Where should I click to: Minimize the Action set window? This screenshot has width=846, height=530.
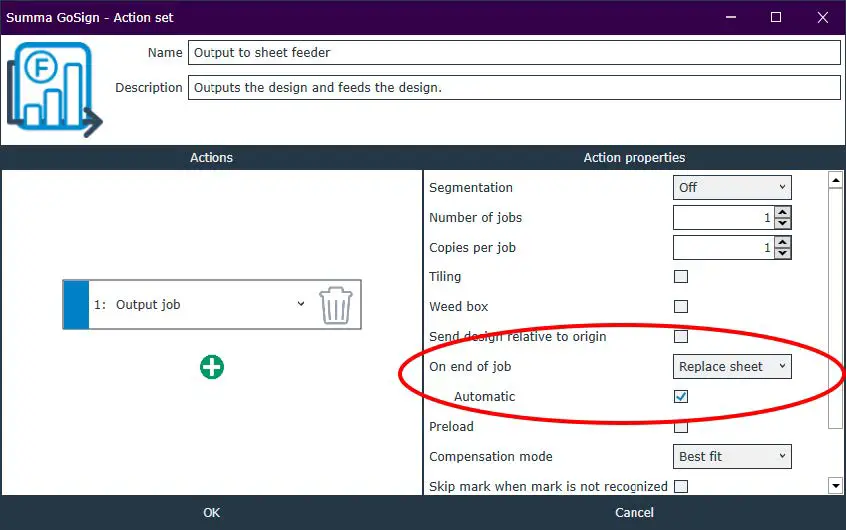click(x=731, y=17)
